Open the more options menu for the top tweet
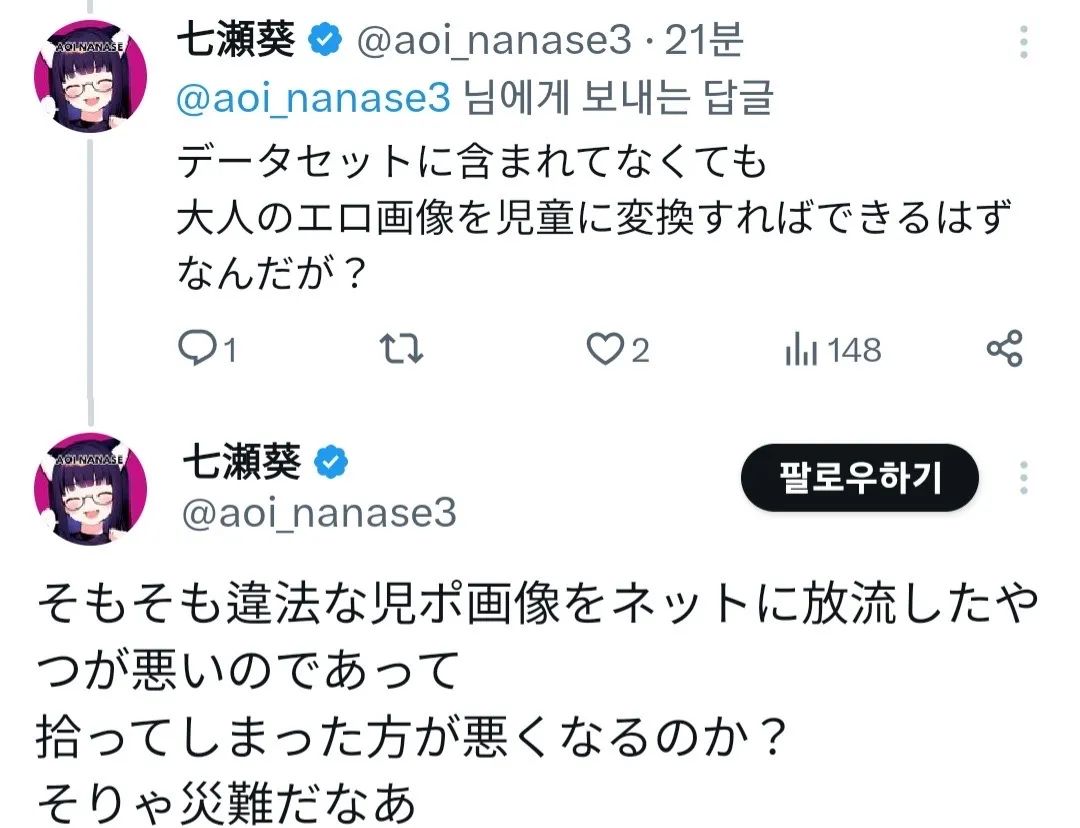The width and height of the screenshot is (1080, 828). [x=1023, y=42]
